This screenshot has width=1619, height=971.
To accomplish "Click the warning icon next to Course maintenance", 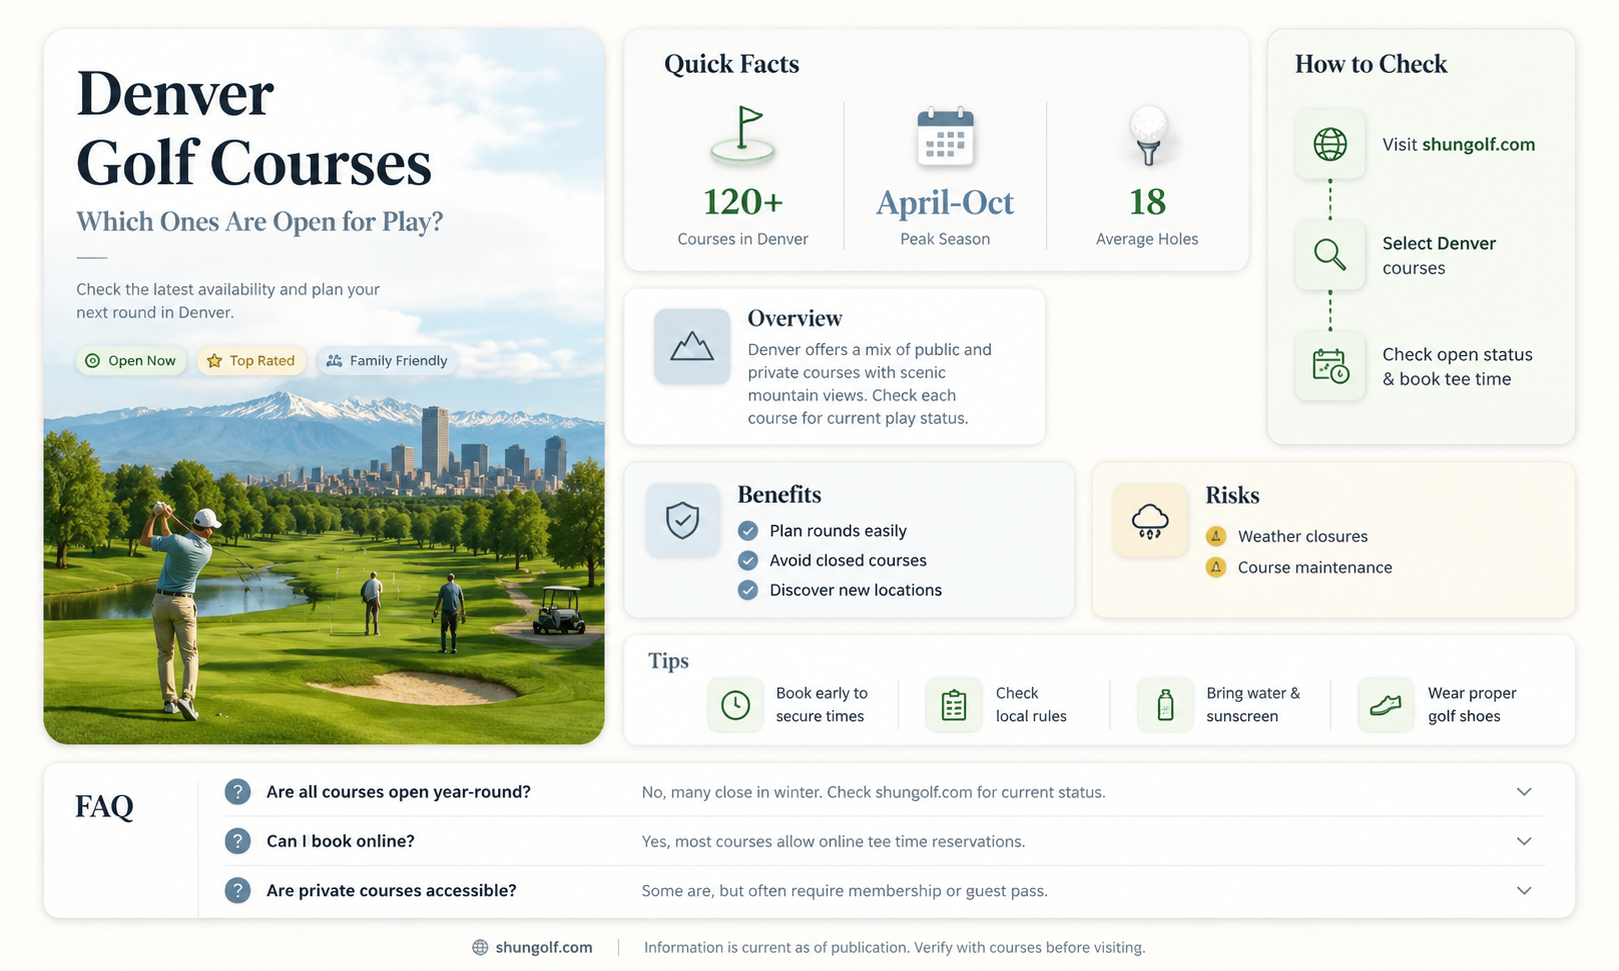I will tap(1216, 567).
